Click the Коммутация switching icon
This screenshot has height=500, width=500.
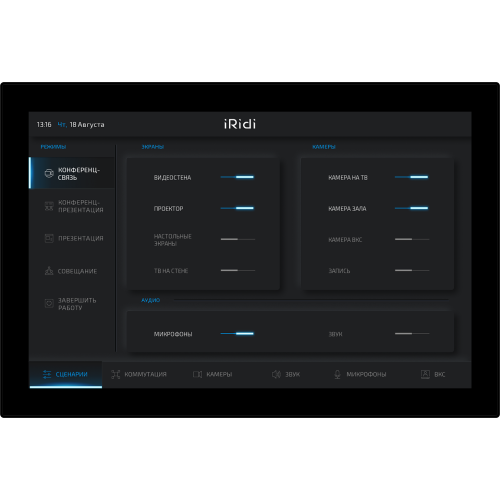[x=116, y=374]
